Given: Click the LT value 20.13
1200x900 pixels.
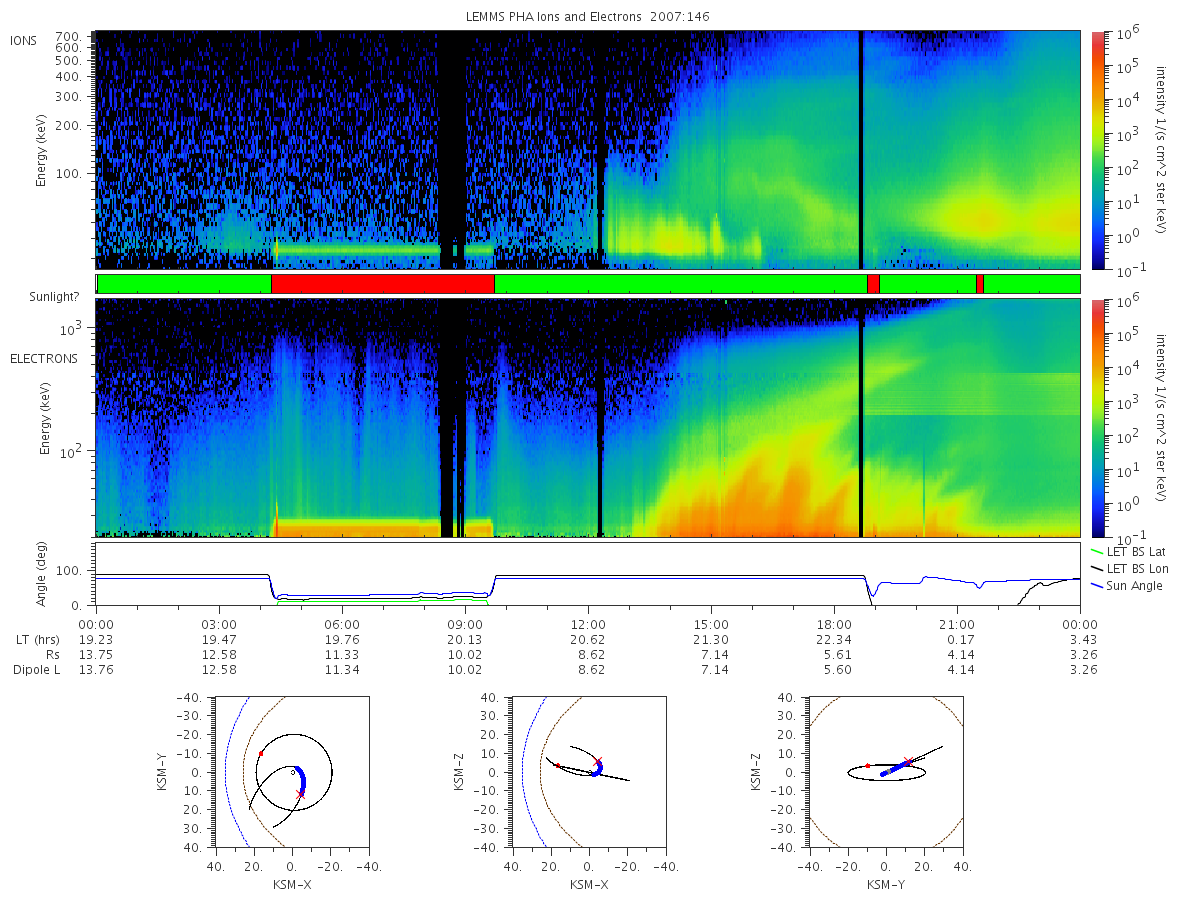Looking at the screenshot, I should 465,639.
